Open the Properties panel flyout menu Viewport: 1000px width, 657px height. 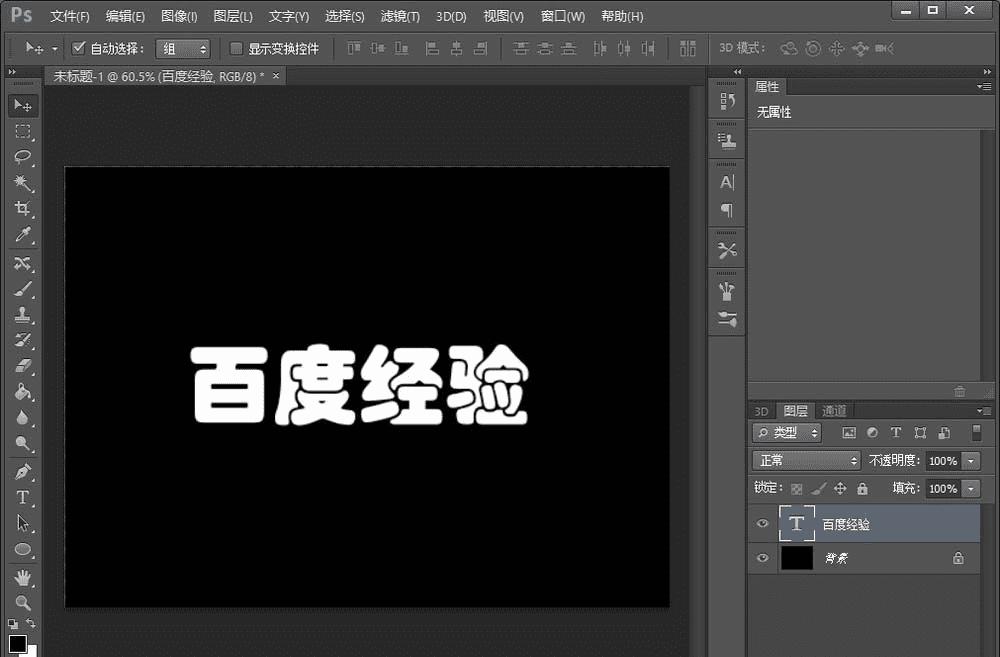tap(983, 86)
